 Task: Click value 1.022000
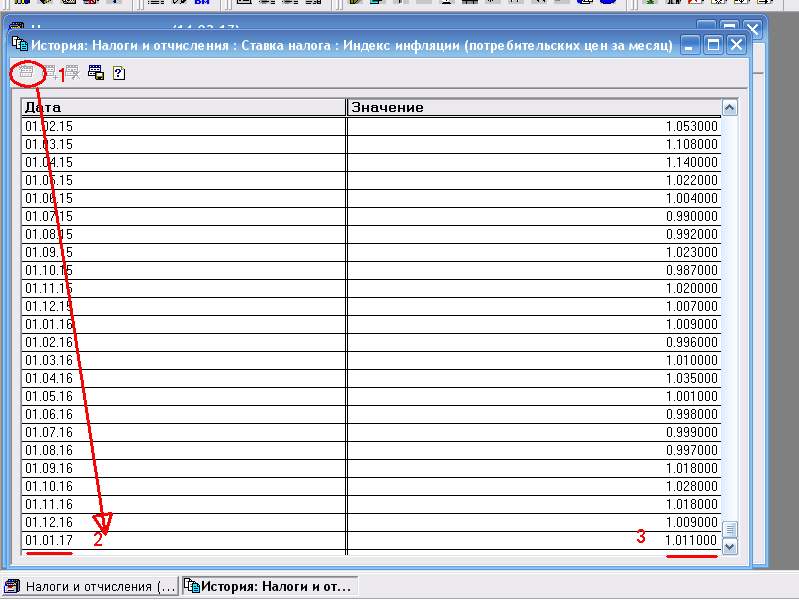pos(691,180)
